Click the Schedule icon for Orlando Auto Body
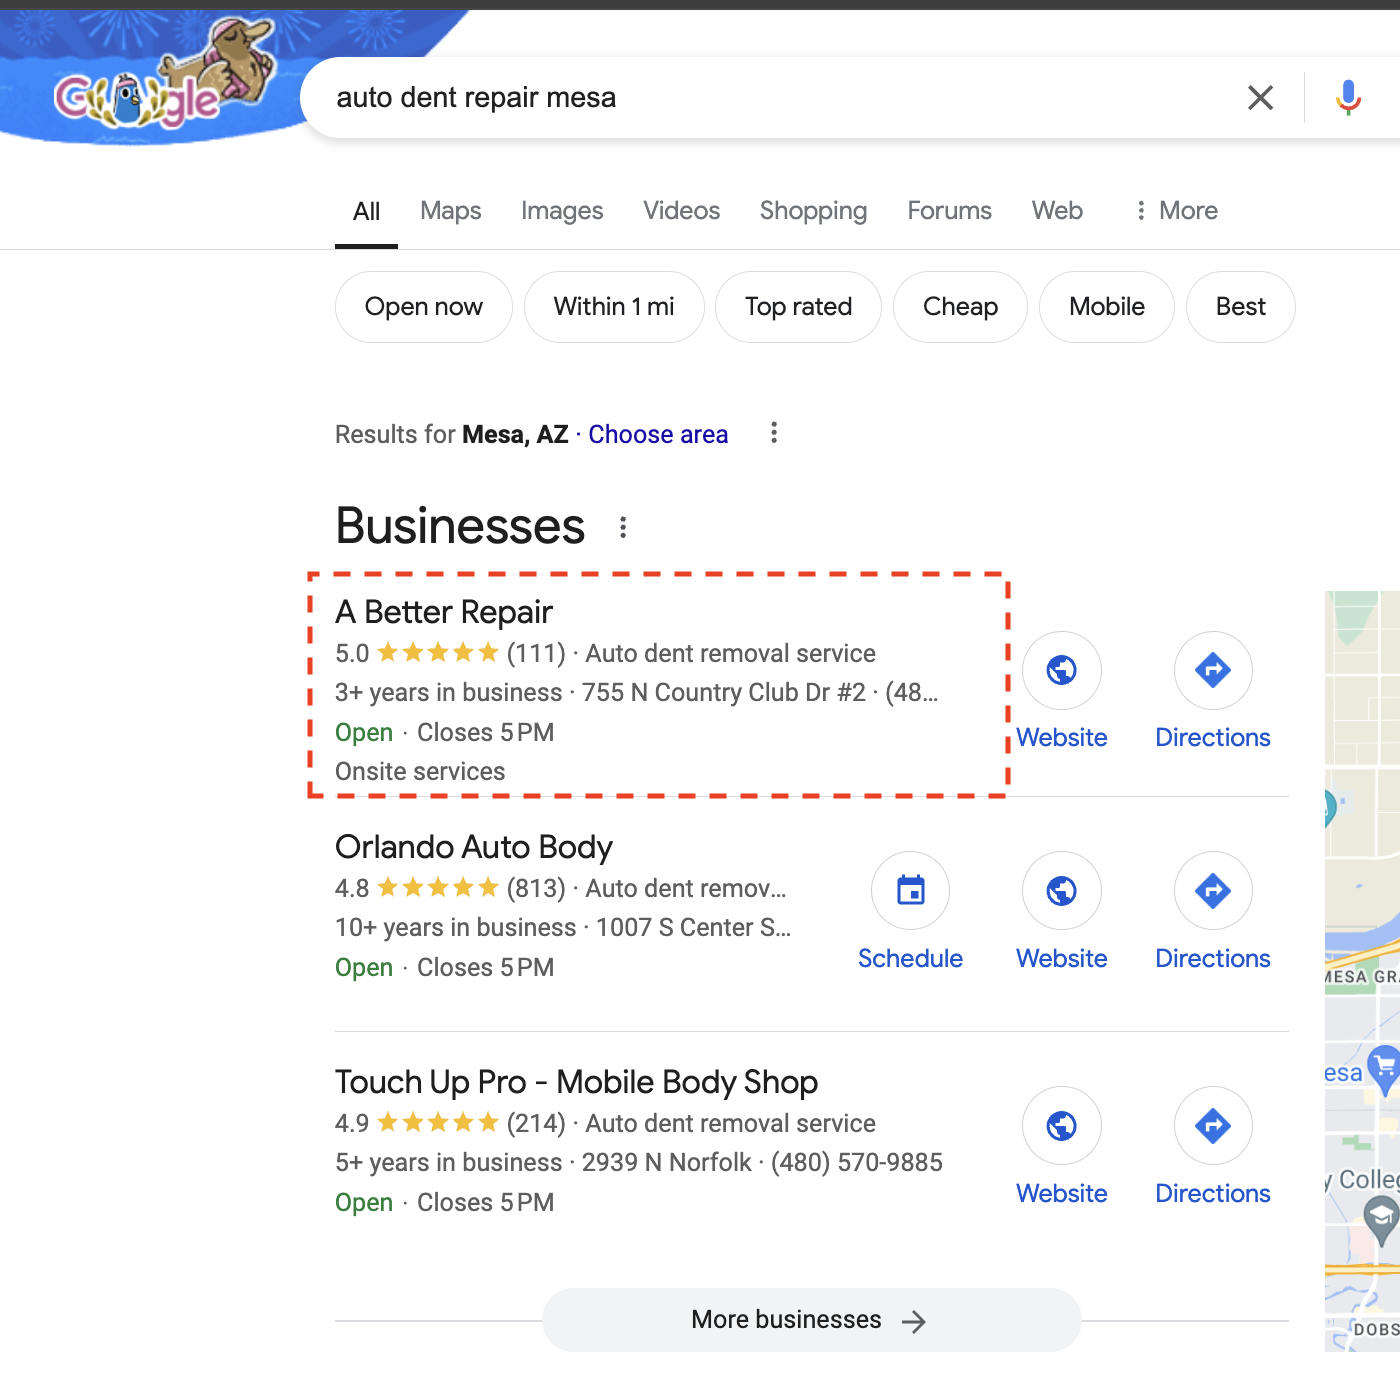The height and width of the screenshot is (1390, 1400). [910, 891]
